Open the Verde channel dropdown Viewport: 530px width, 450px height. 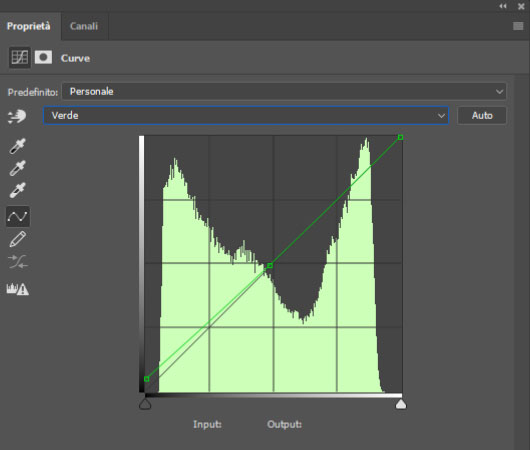point(246,115)
